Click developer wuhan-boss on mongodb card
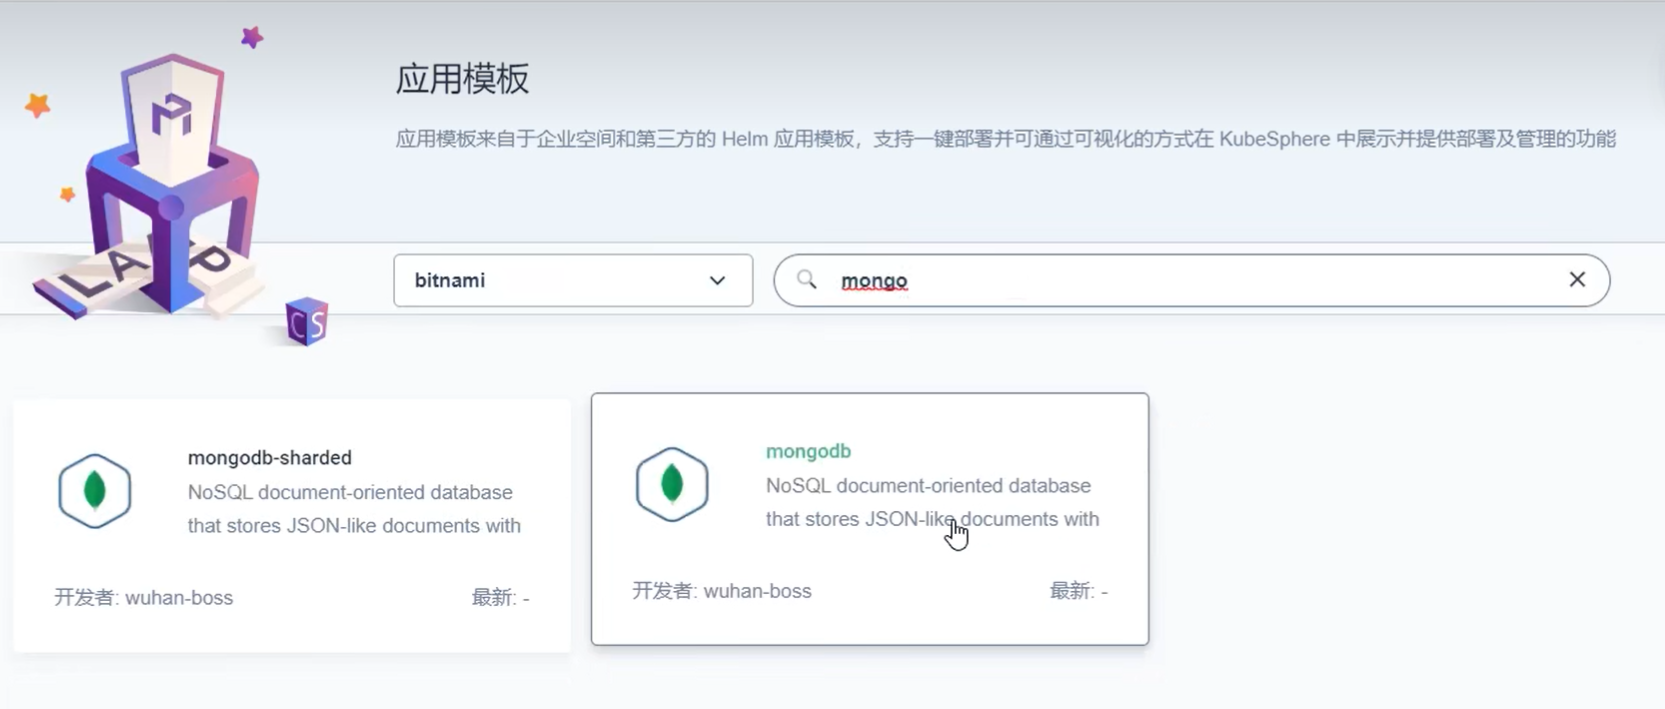Image resolution: width=1665 pixels, height=709 pixels. (722, 591)
